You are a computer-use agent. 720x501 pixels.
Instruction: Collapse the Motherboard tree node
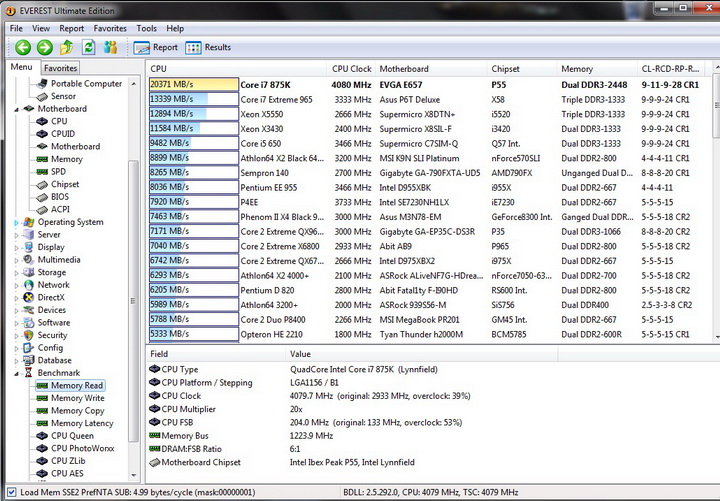(17, 109)
